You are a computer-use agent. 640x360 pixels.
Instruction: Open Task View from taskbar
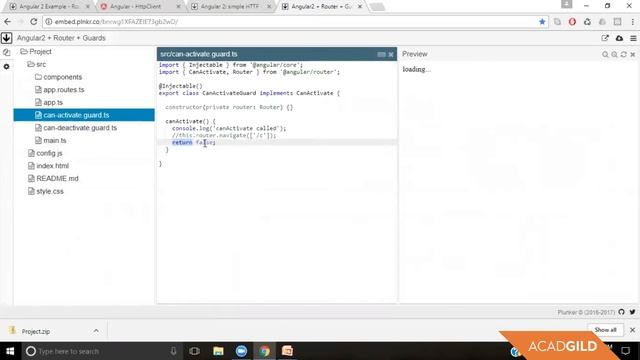pyautogui.click(x=195, y=351)
